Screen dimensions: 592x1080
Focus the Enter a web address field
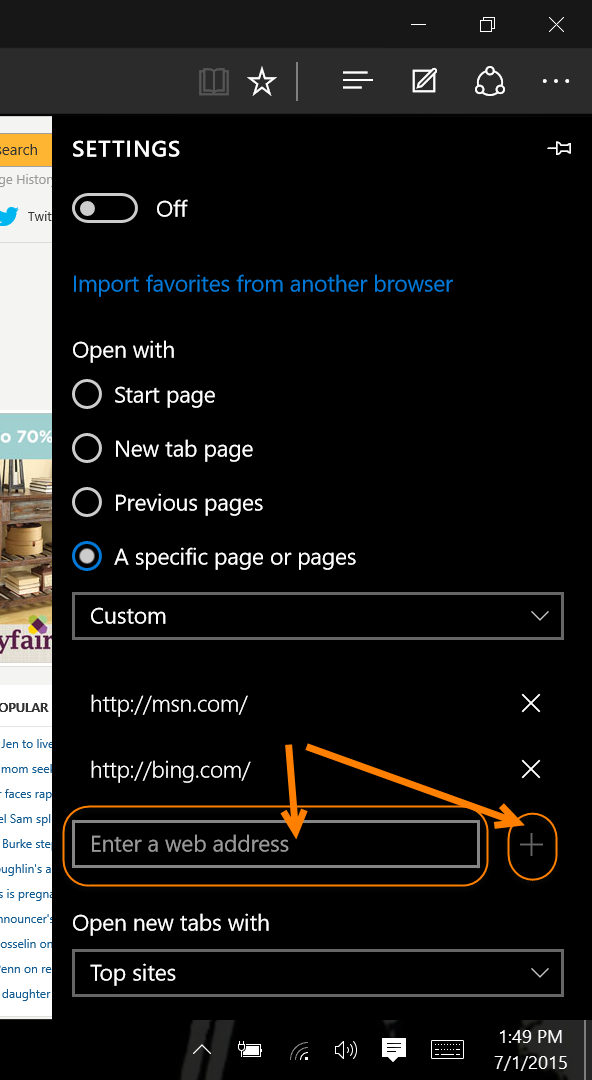pos(276,844)
